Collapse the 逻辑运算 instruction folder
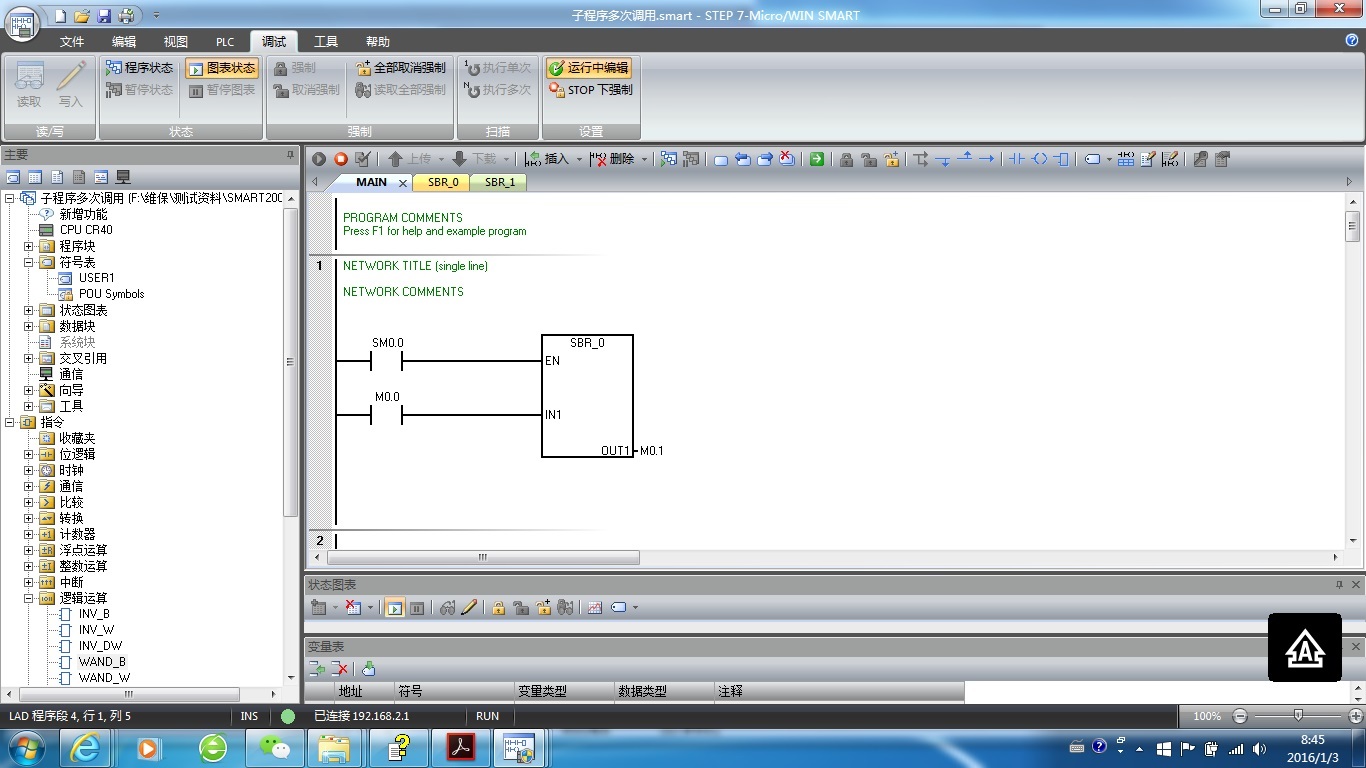 pos(29,598)
